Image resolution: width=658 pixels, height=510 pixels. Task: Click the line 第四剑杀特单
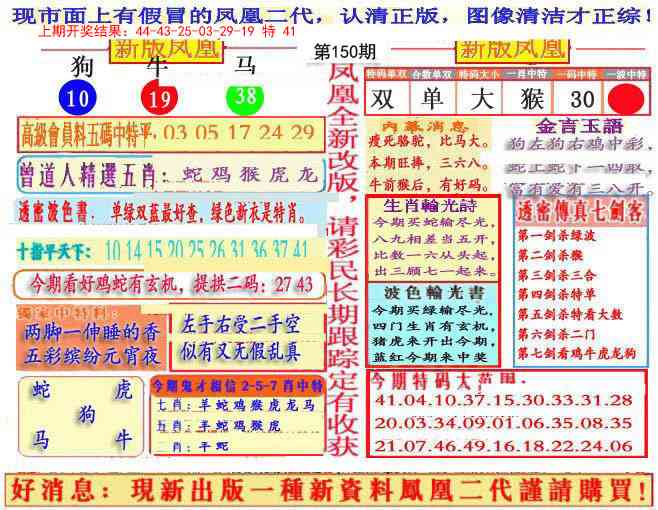tap(556, 294)
